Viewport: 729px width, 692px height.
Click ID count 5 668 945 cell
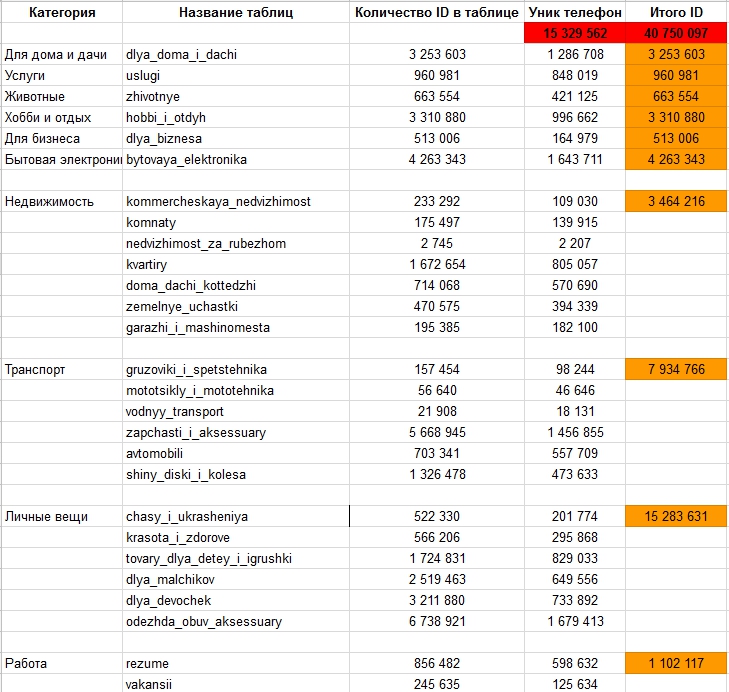point(437,432)
